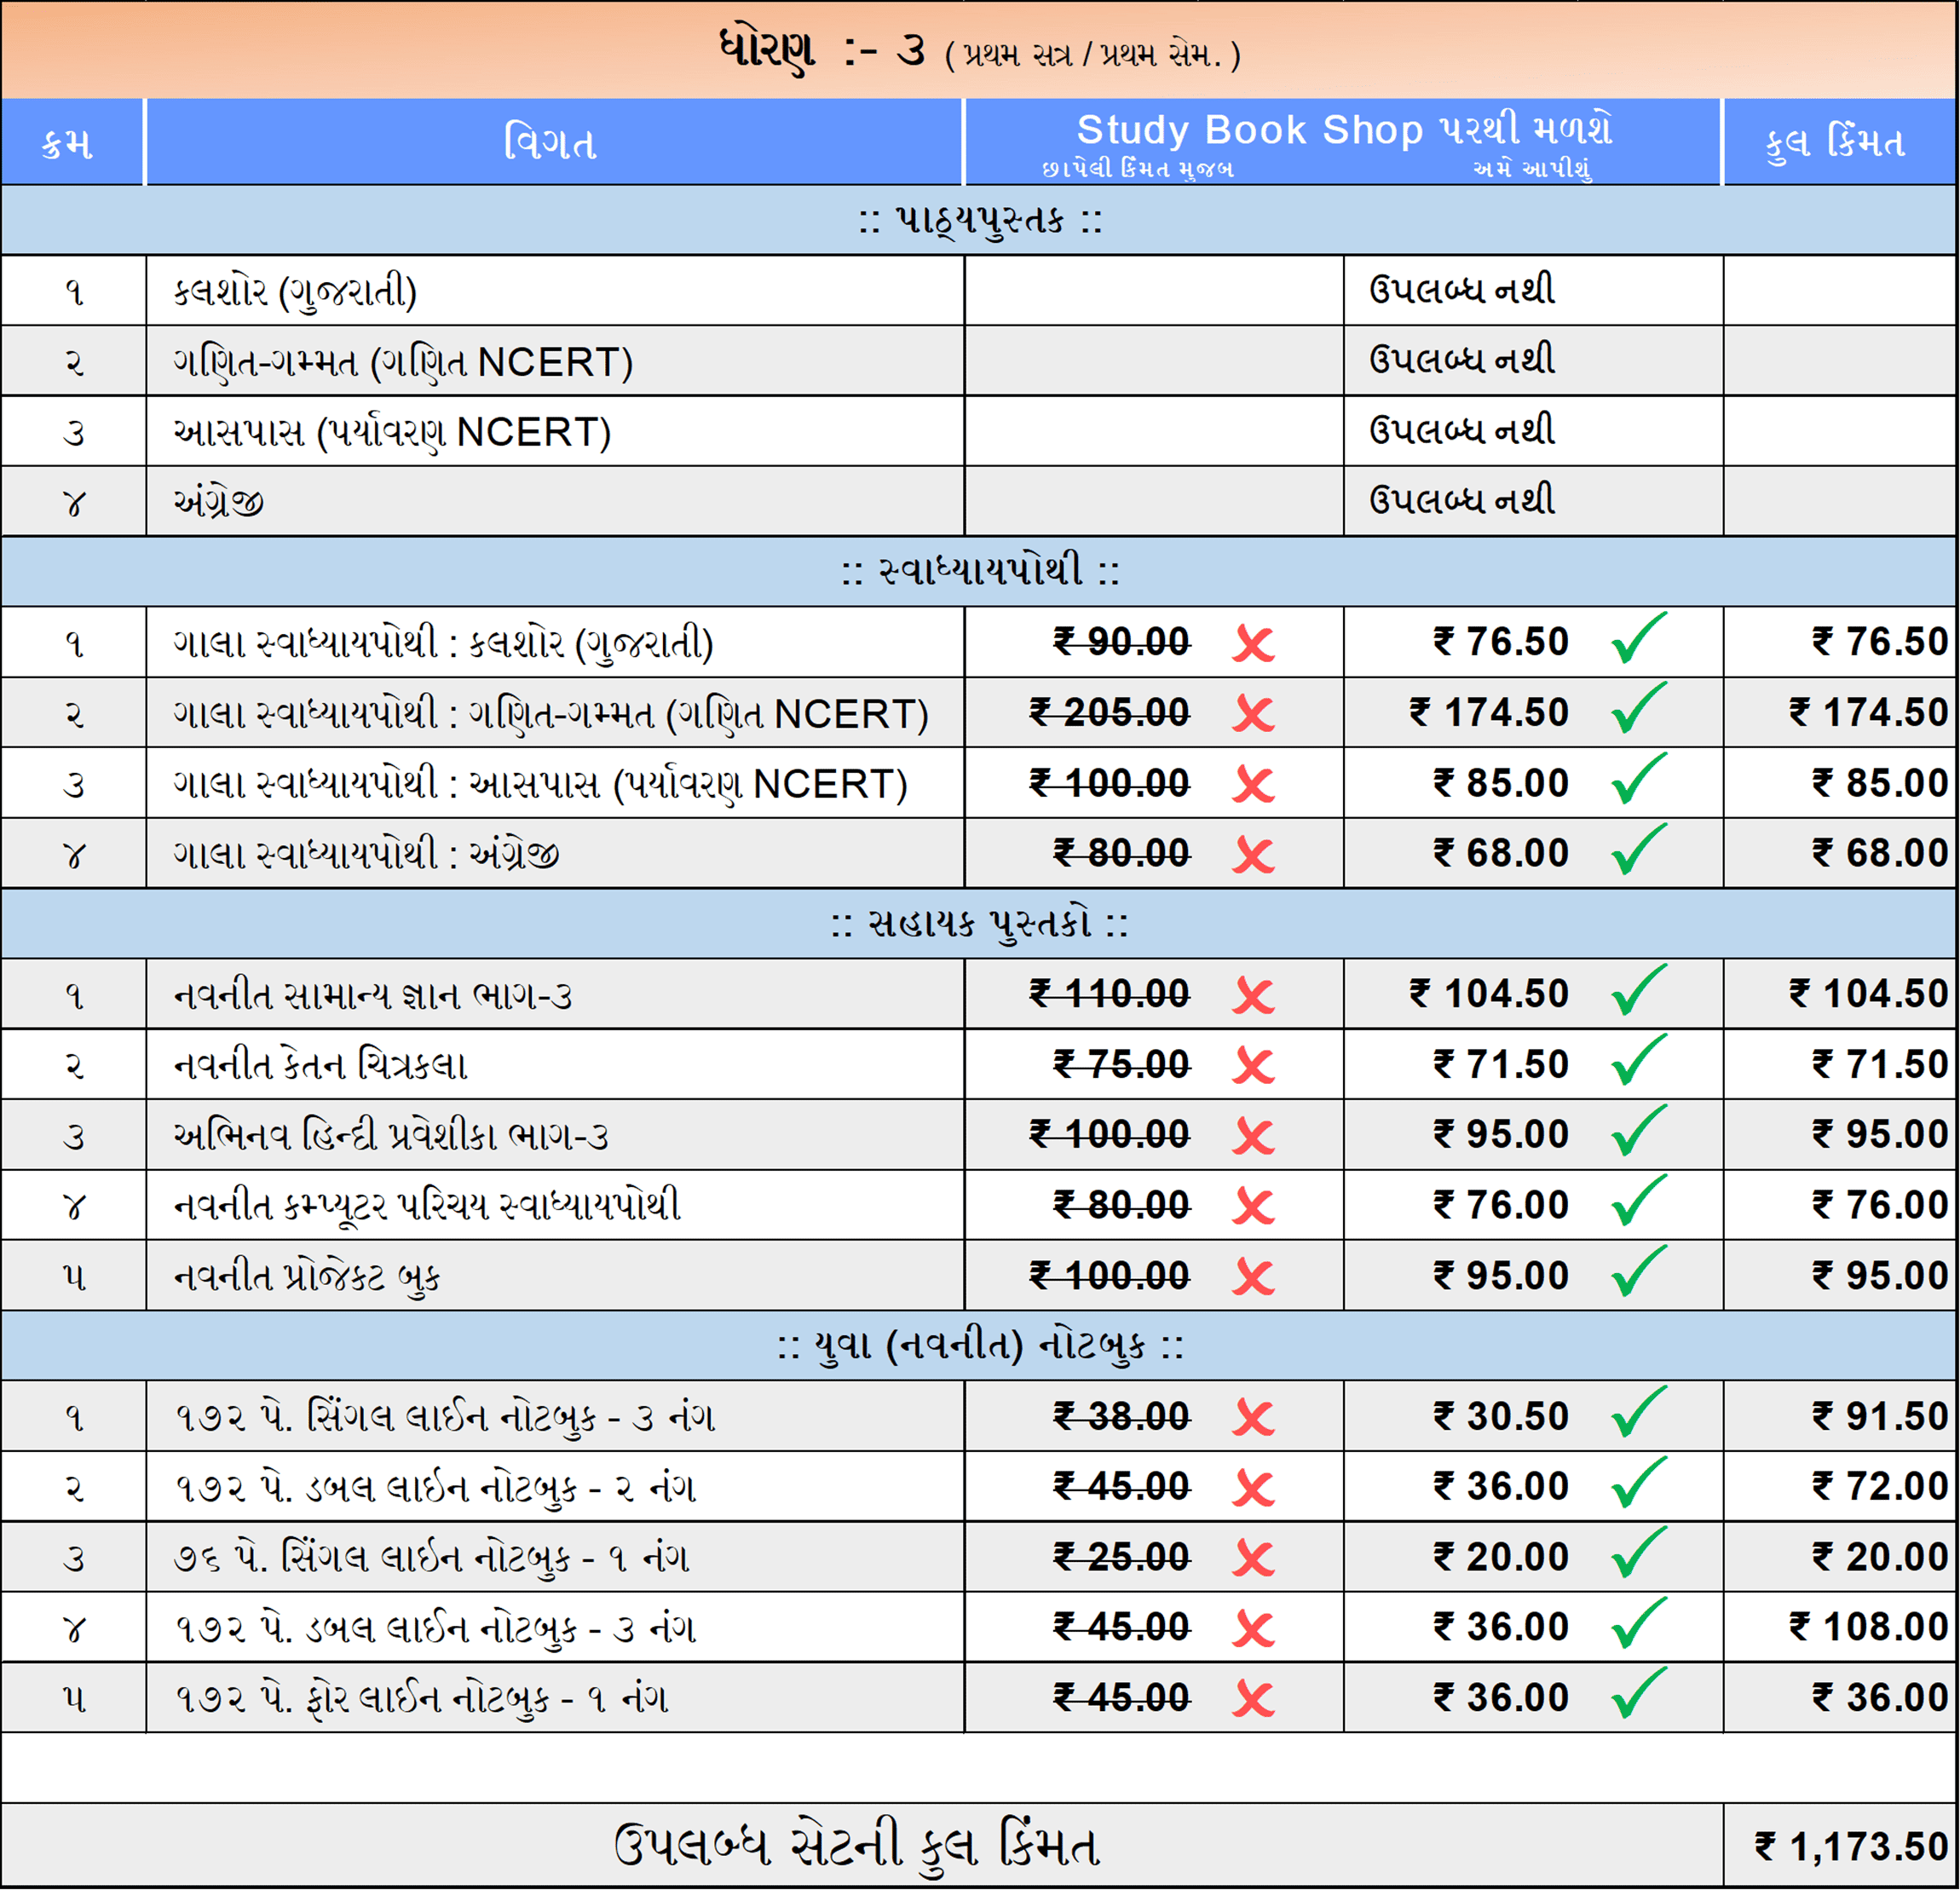Click green checkmark next to ₹ 76.50
The width and height of the screenshot is (1960, 1890).
pos(1638,639)
